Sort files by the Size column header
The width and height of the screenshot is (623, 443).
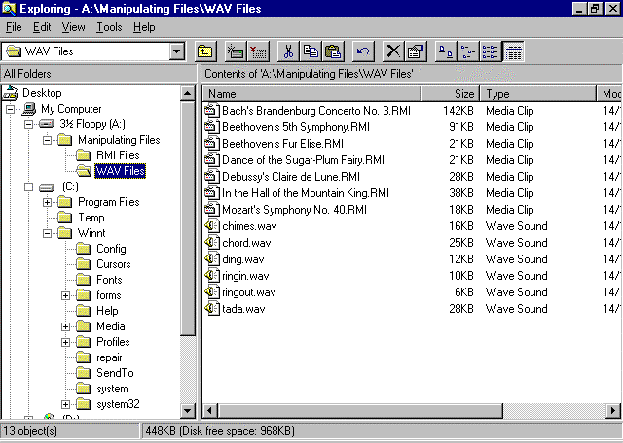point(452,94)
